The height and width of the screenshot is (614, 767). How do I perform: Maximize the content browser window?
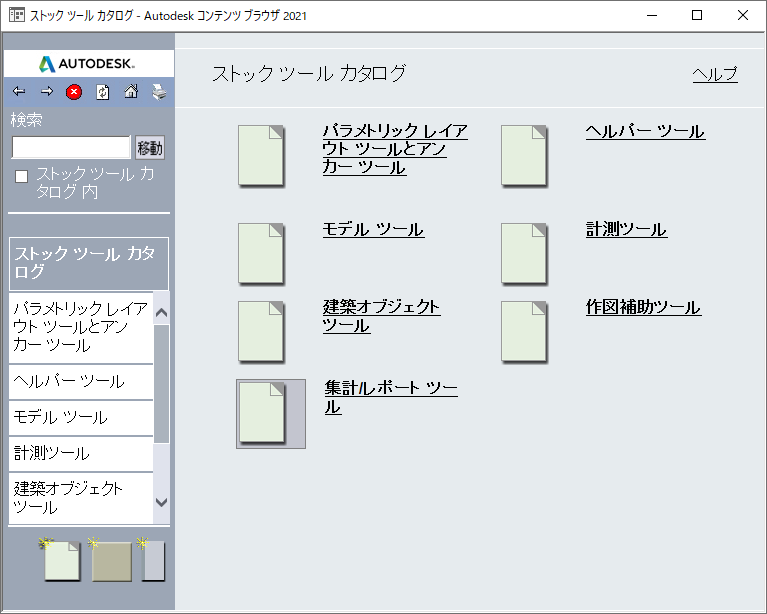(x=697, y=15)
